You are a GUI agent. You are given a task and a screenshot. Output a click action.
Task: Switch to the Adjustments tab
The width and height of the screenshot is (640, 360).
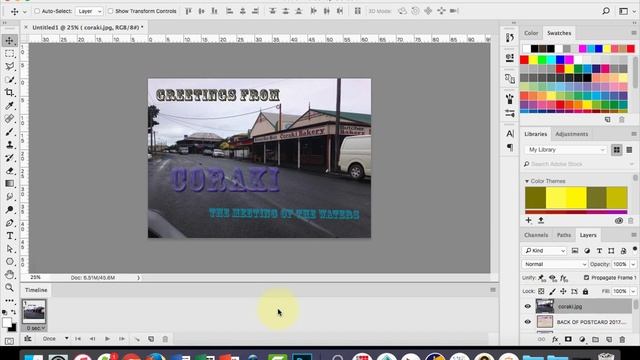[571, 134]
